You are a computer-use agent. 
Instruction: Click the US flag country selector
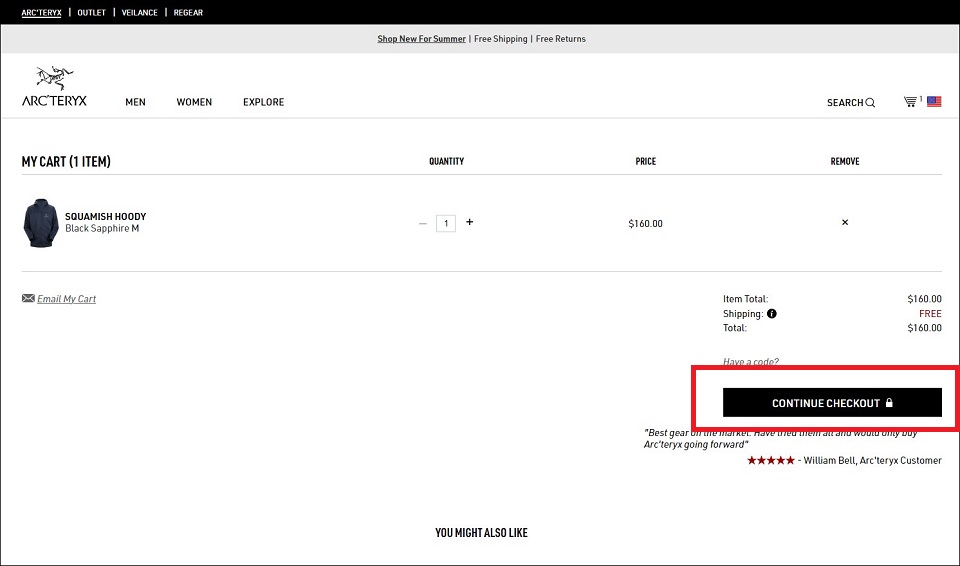[x=934, y=102]
